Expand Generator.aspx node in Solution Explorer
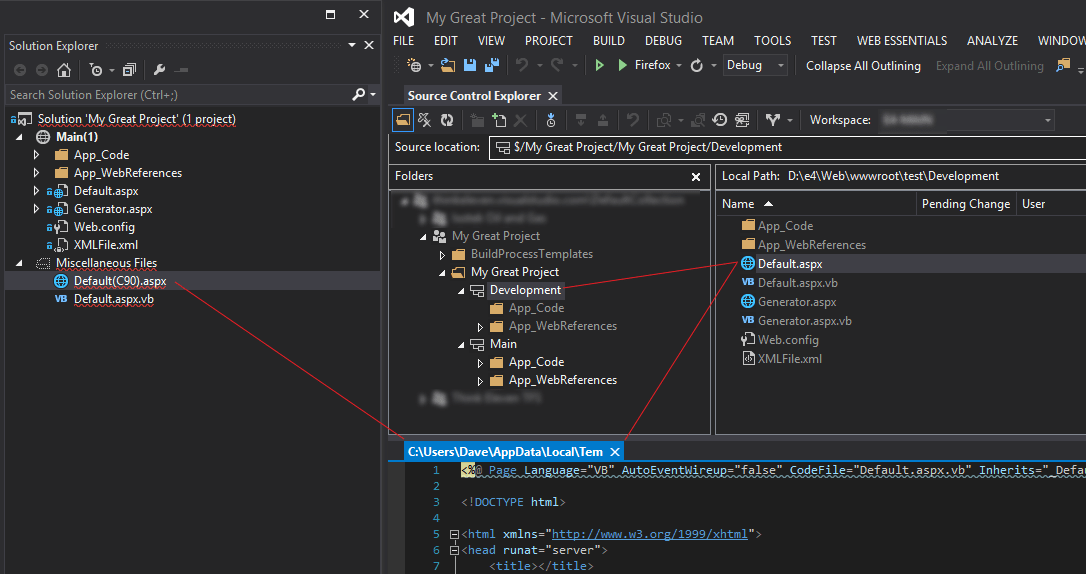Screen dimensions: 1086x574 click(x=37, y=209)
